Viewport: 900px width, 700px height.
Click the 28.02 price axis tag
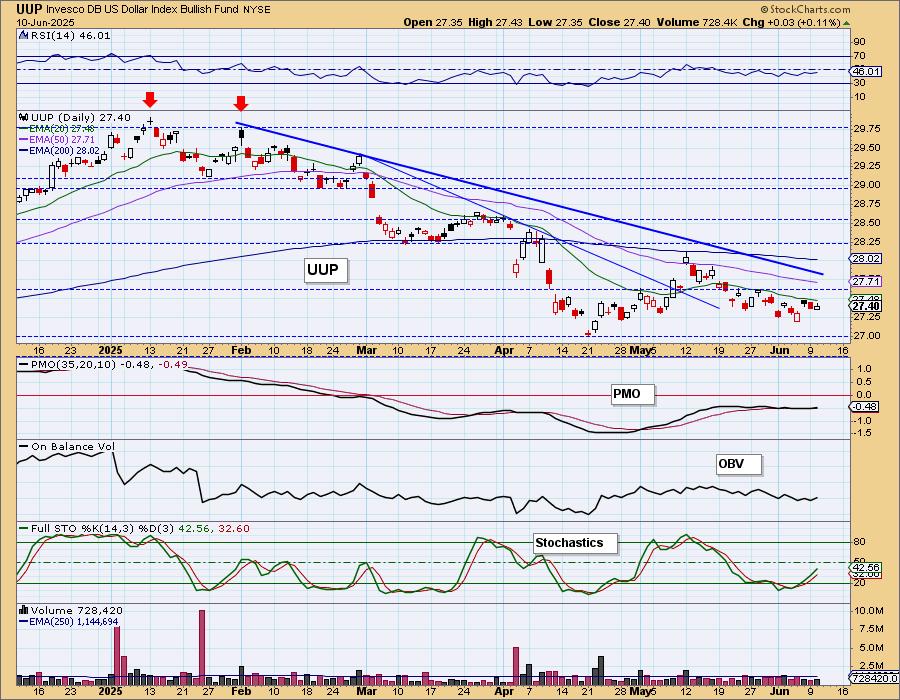[x=866, y=259]
